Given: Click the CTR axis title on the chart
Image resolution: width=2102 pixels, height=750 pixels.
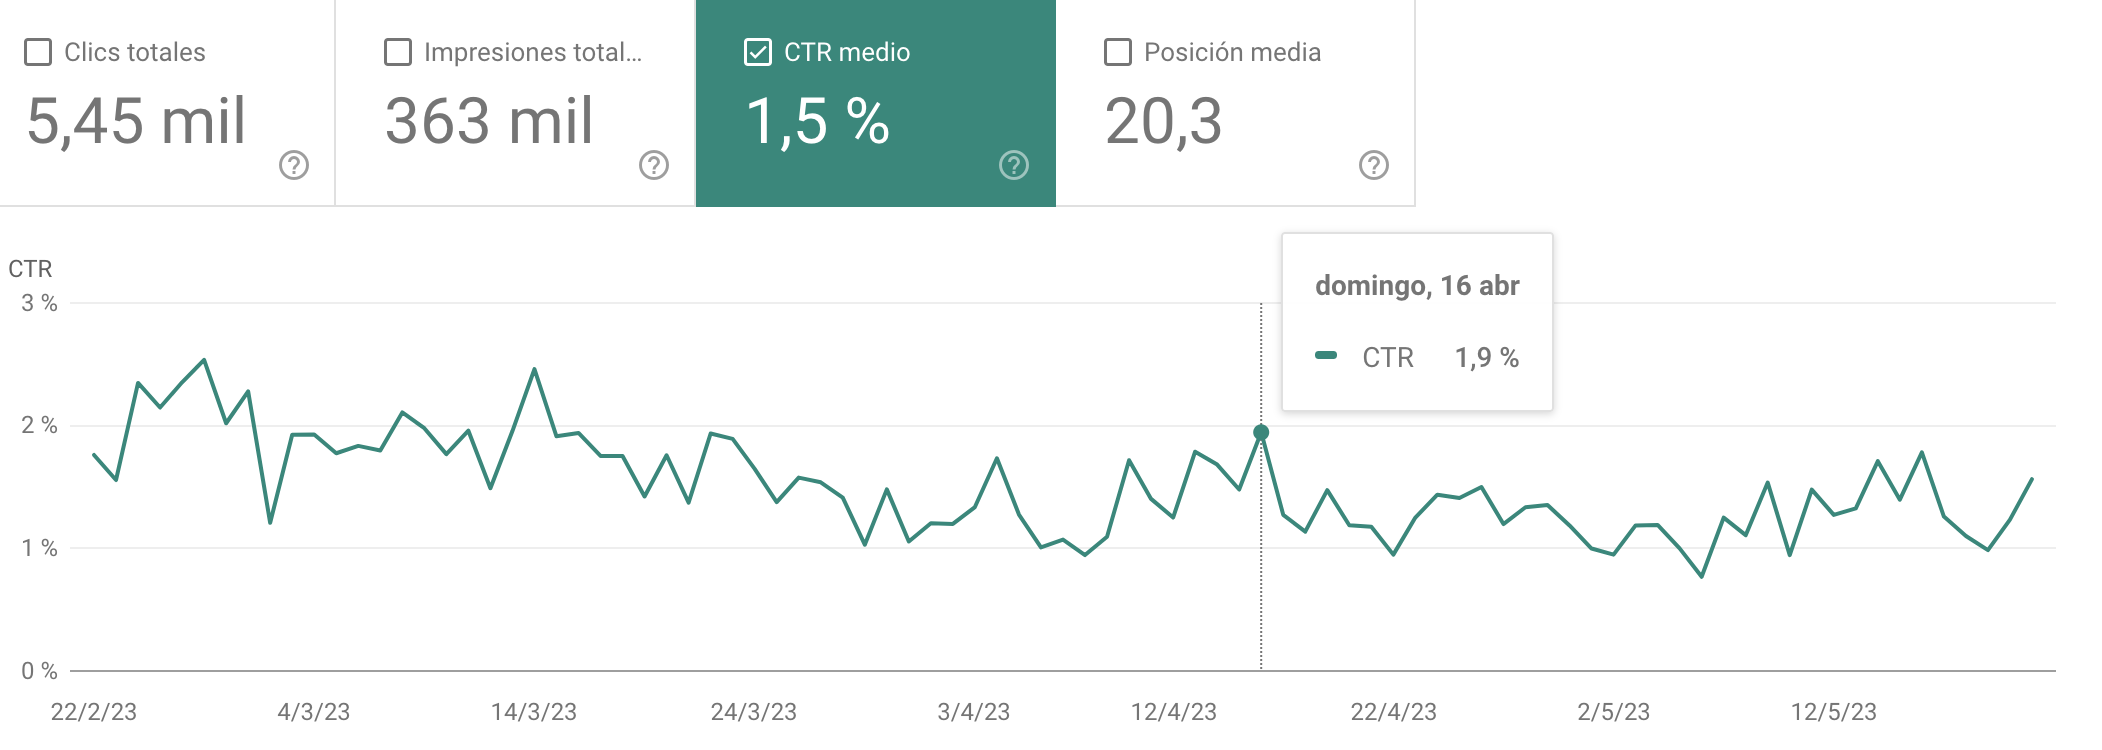Looking at the screenshot, I should point(27,268).
